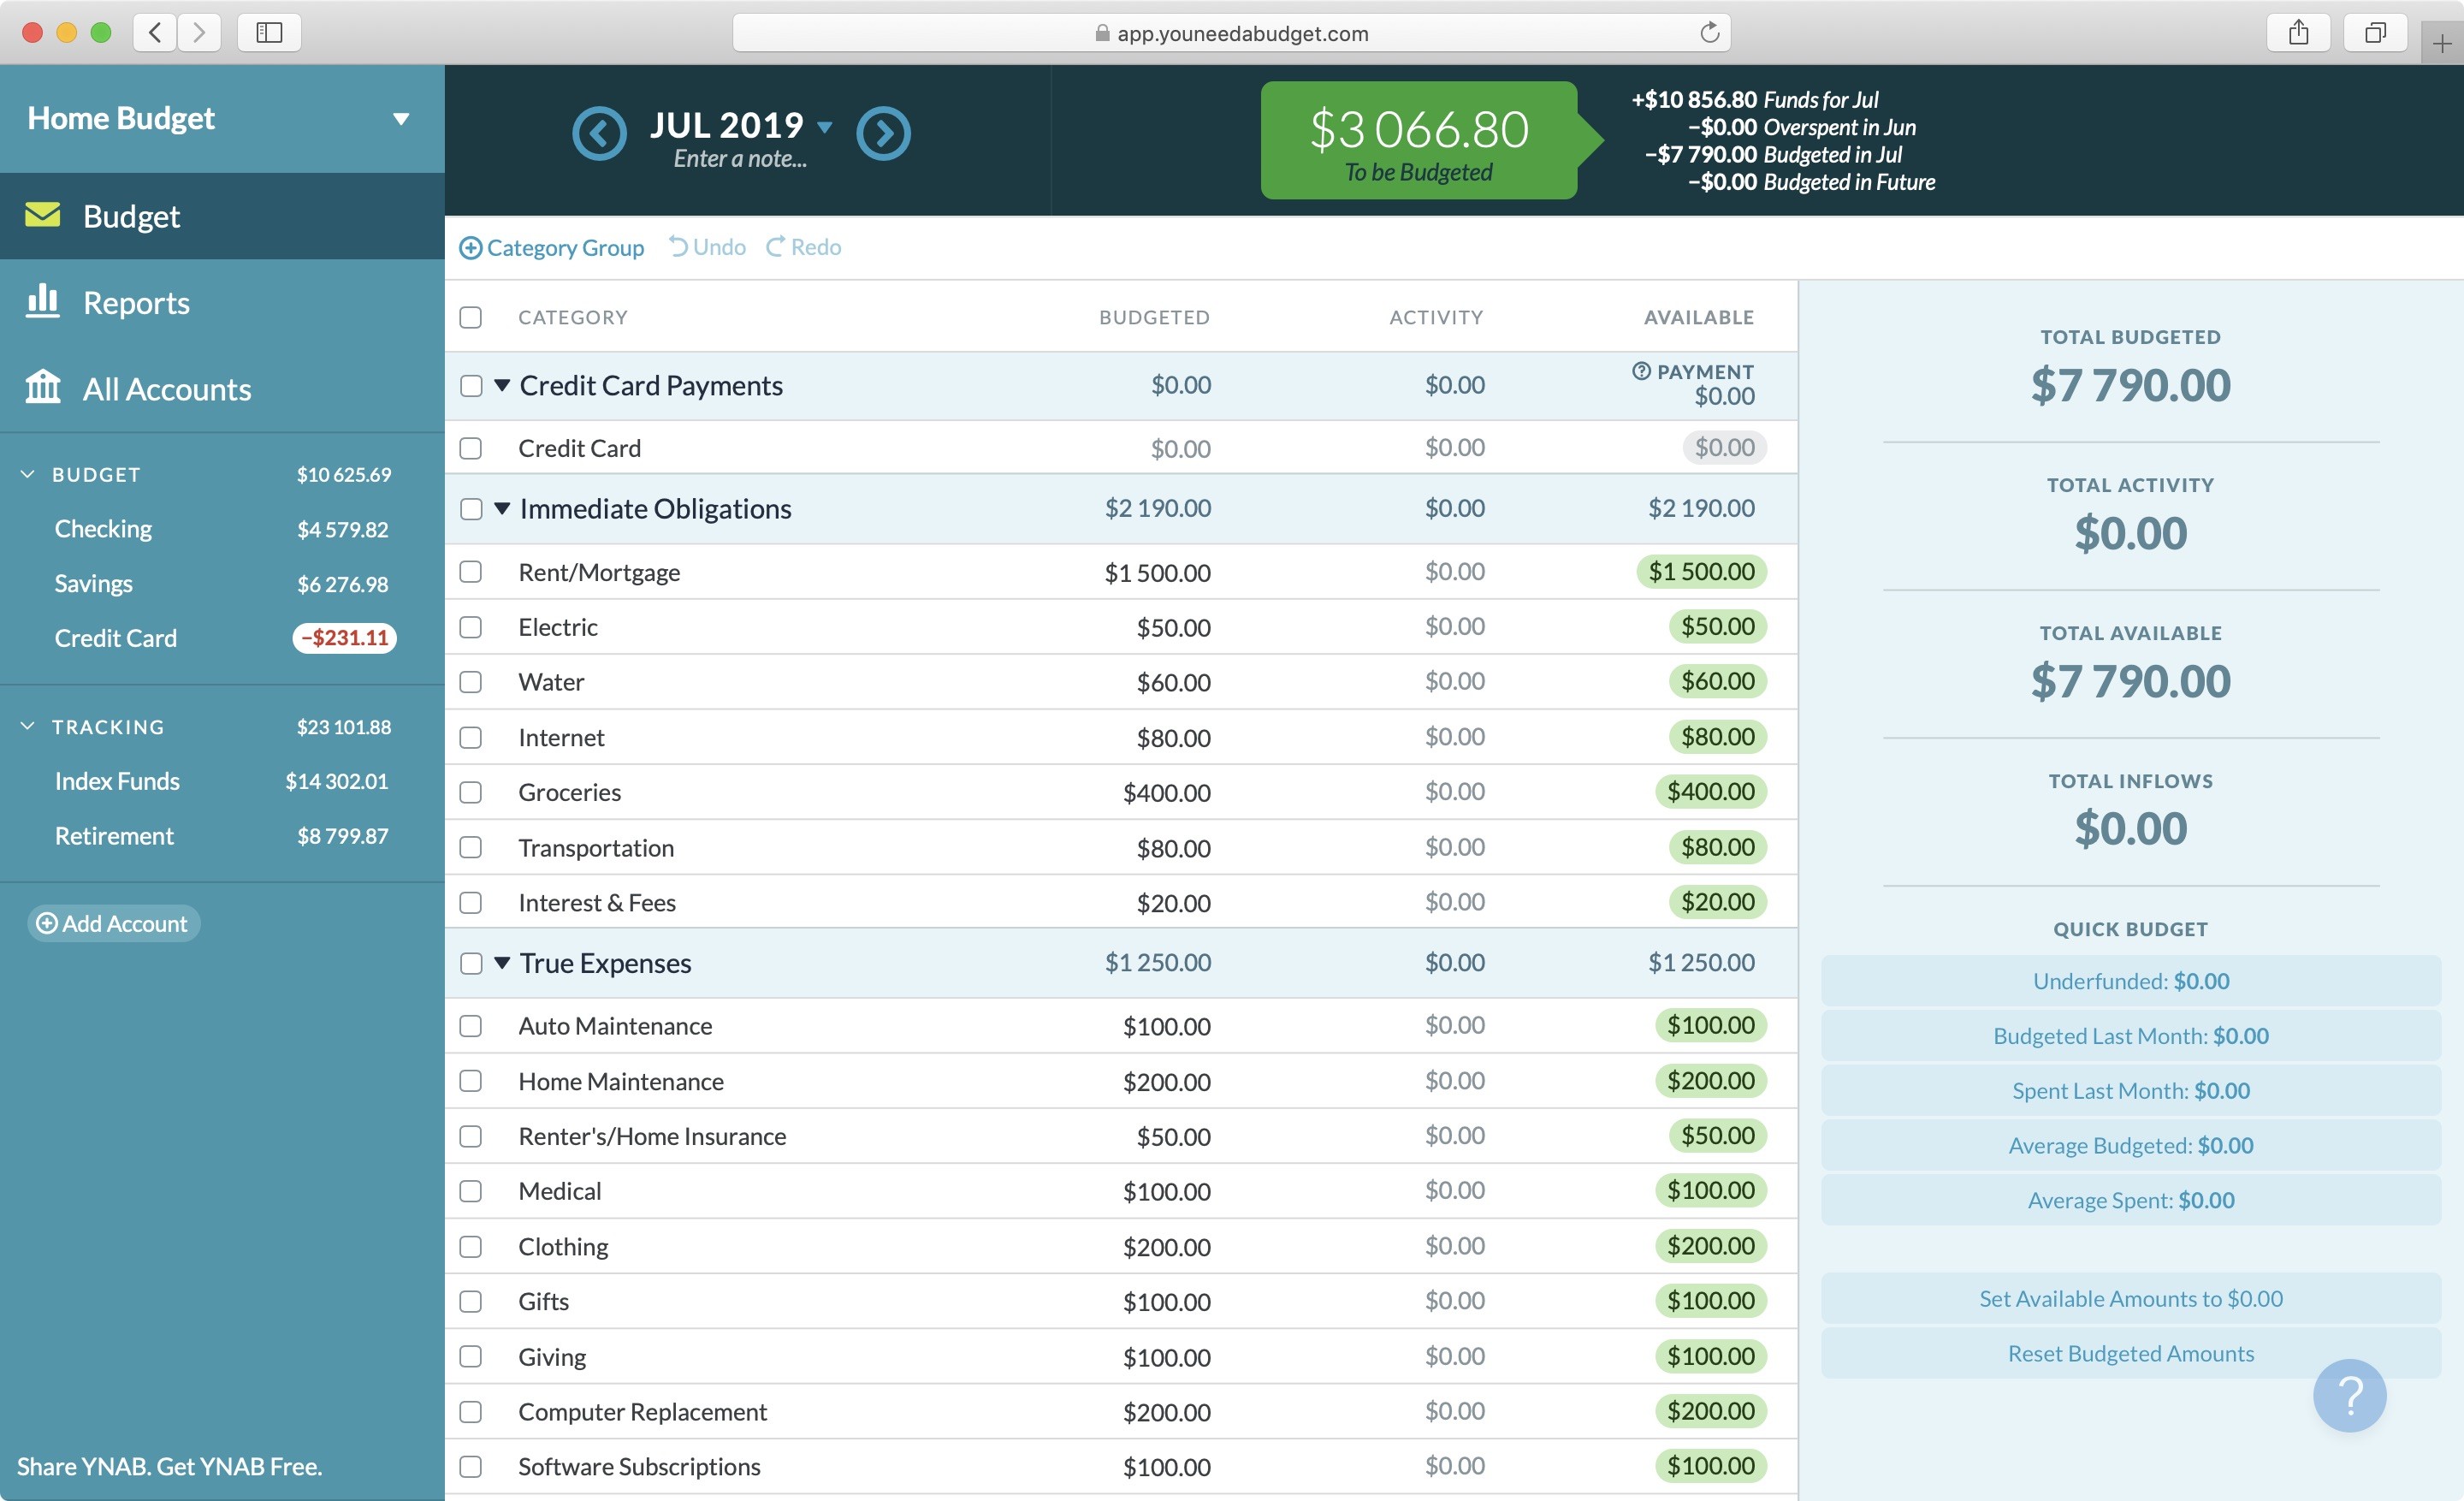This screenshot has width=2464, height=1501.
Task: Enable checkbox next to Credit Card Payments
Action: click(471, 385)
